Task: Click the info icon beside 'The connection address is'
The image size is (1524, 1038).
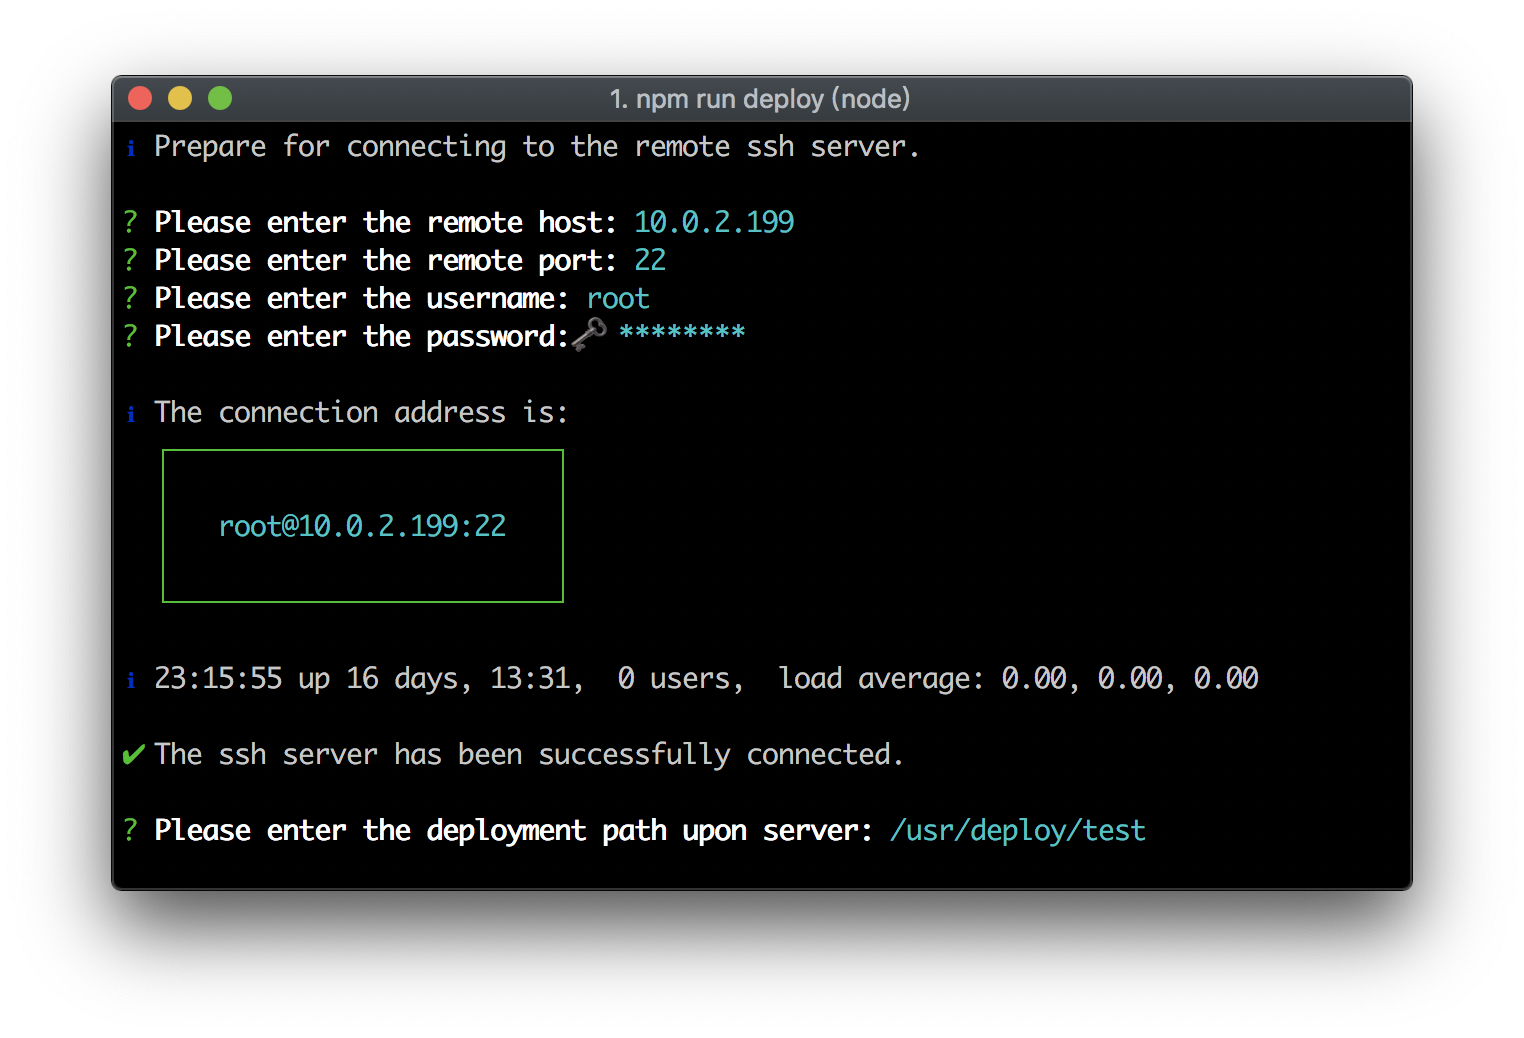Action: pos(131,414)
